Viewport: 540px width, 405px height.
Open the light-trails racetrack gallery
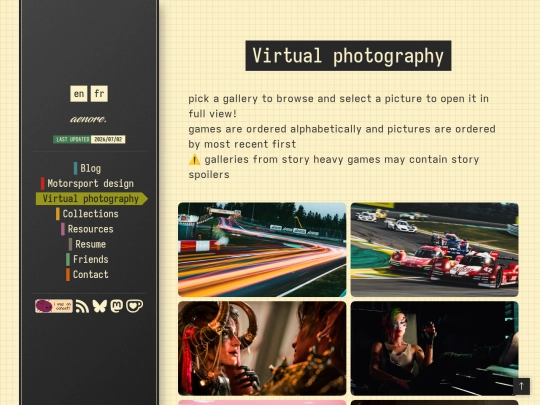[x=262, y=250]
